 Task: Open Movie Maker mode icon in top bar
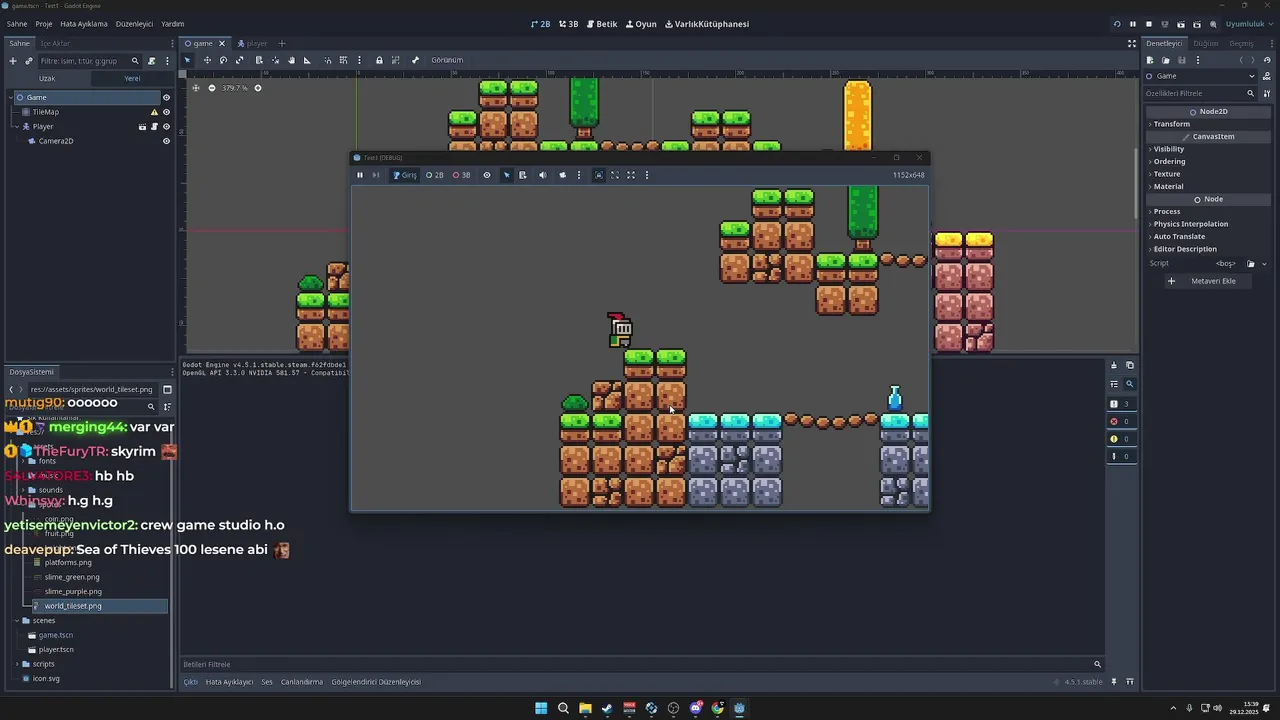1213,24
